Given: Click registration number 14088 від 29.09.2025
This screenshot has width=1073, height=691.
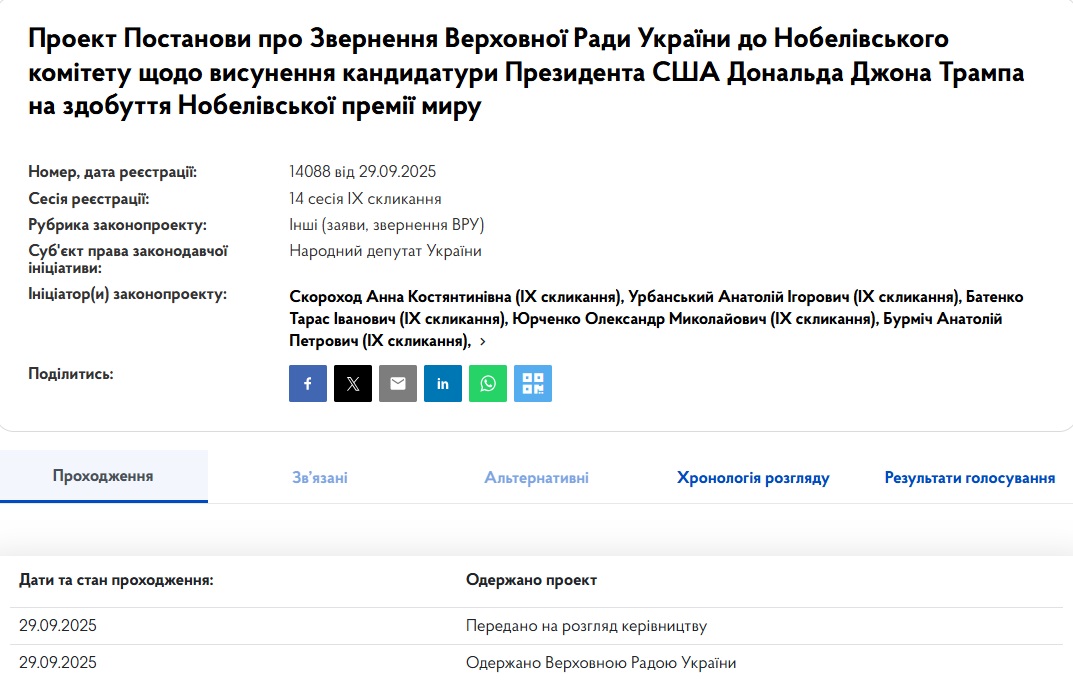Looking at the screenshot, I should click(x=362, y=172).
